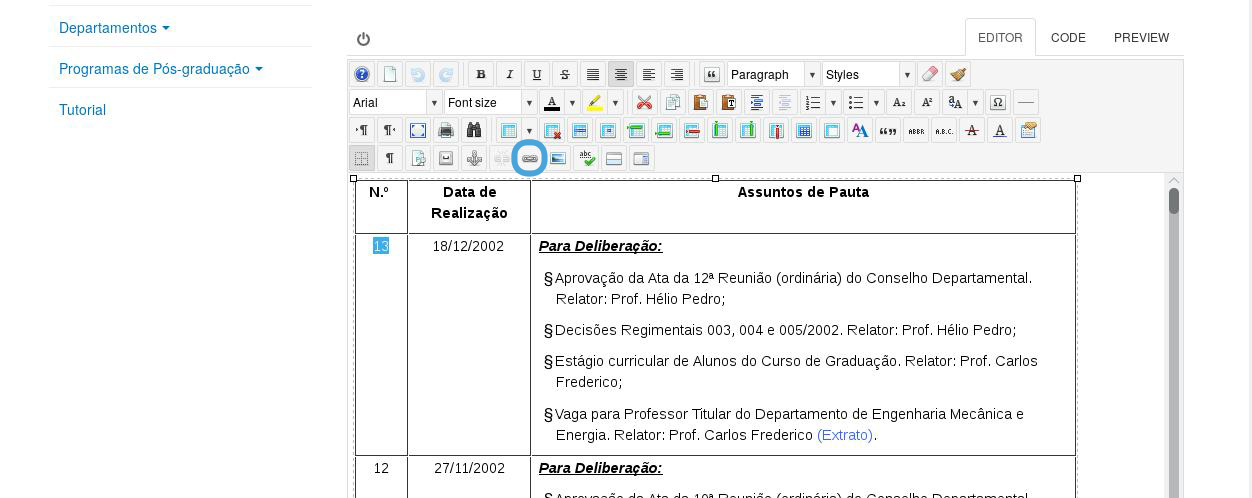Toggle justify full alignment

point(593,74)
